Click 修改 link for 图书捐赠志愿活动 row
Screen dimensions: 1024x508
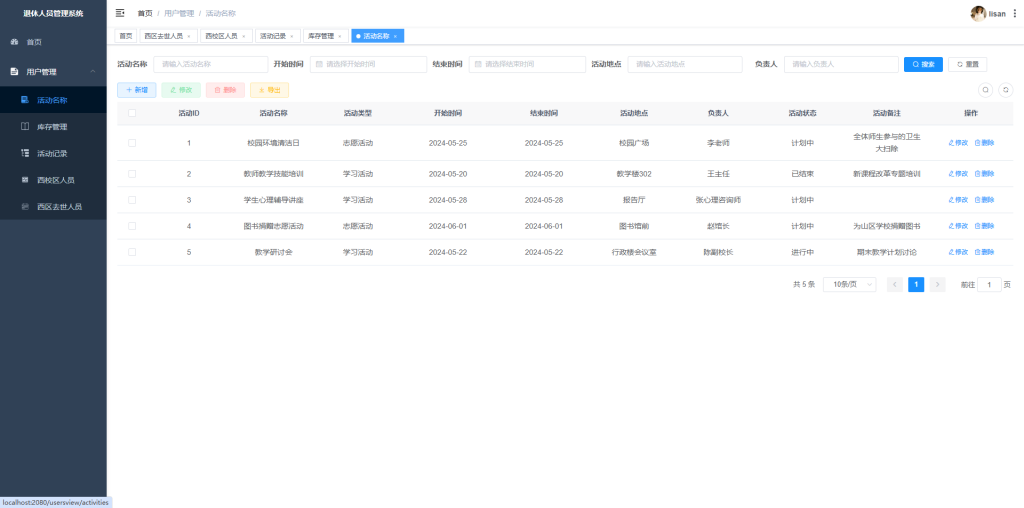(x=958, y=226)
